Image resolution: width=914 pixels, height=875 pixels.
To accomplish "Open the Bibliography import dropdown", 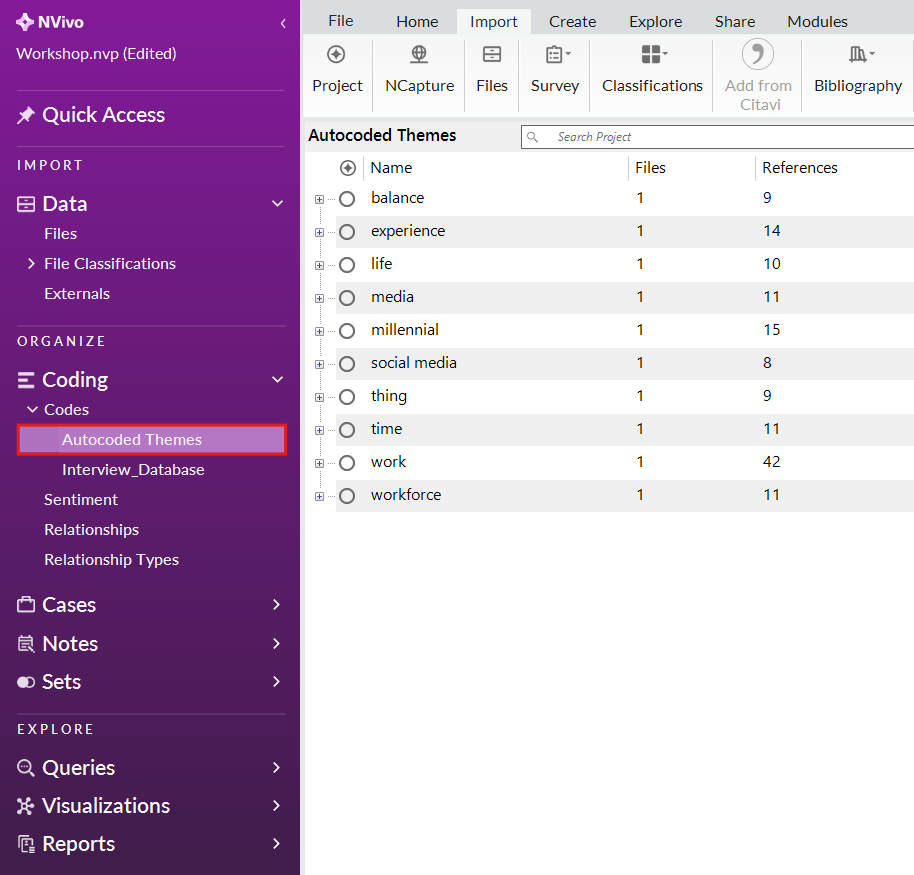I will tap(861, 54).
